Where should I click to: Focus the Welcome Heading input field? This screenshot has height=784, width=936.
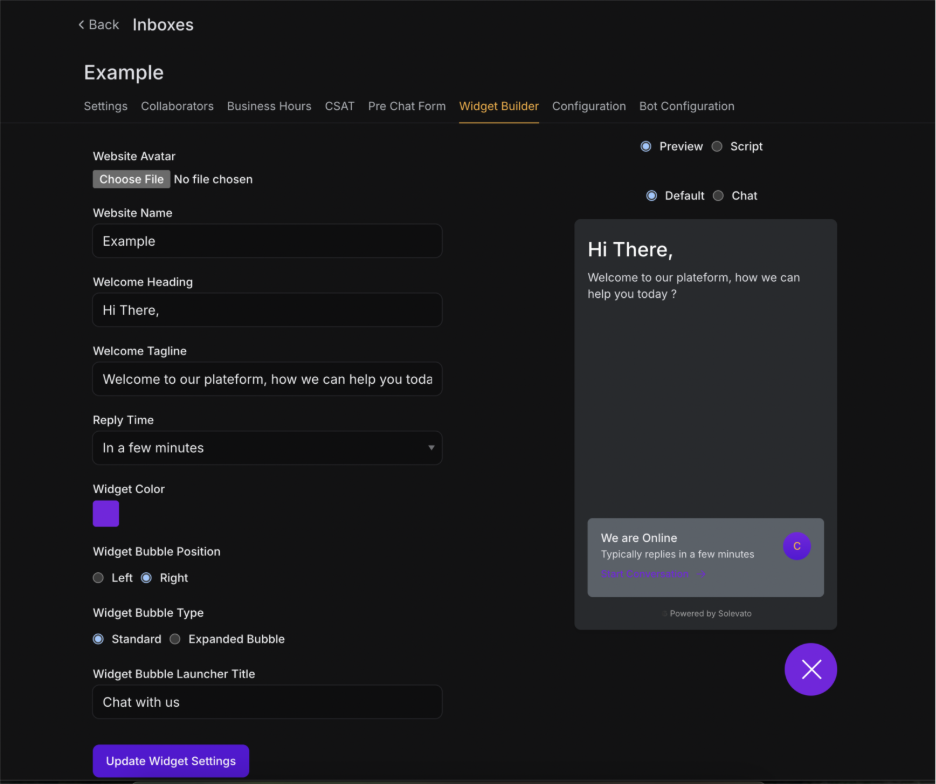click(267, 310)
